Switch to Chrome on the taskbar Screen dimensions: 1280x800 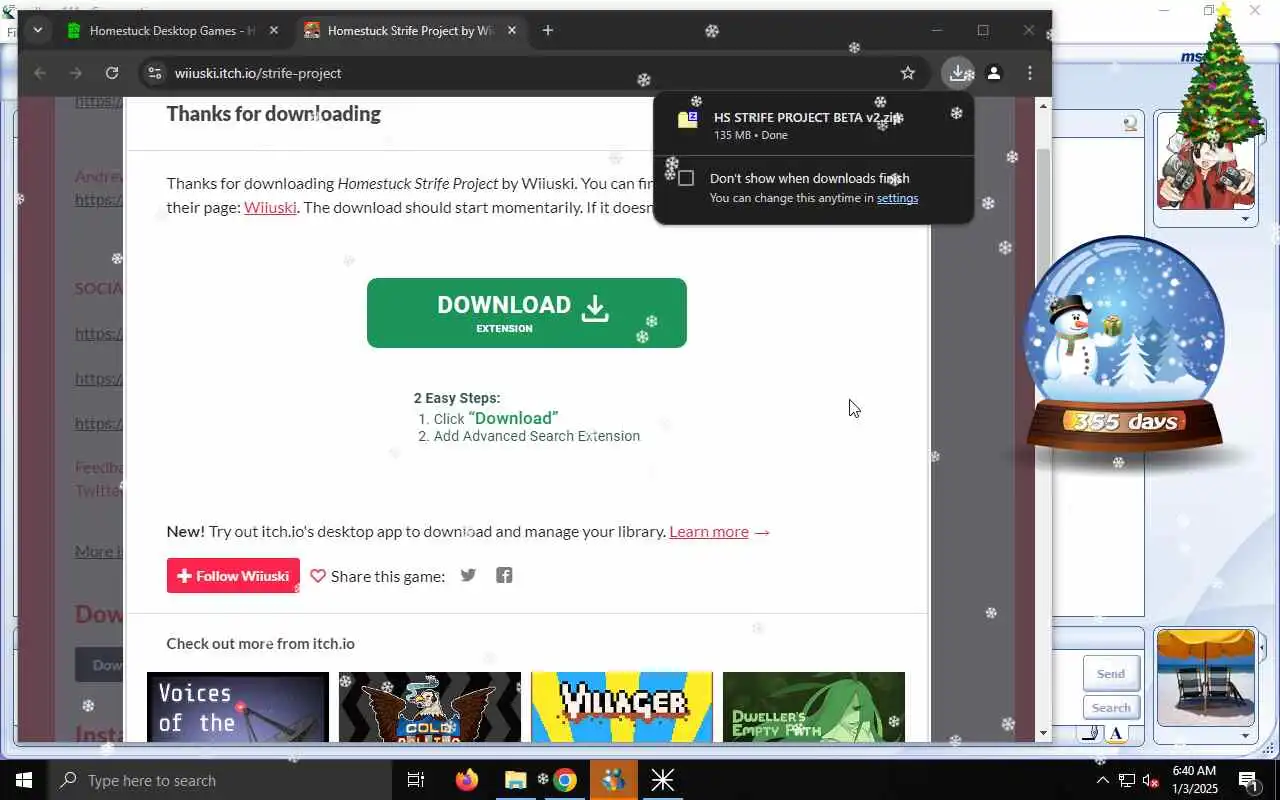(x=565, y=780)
